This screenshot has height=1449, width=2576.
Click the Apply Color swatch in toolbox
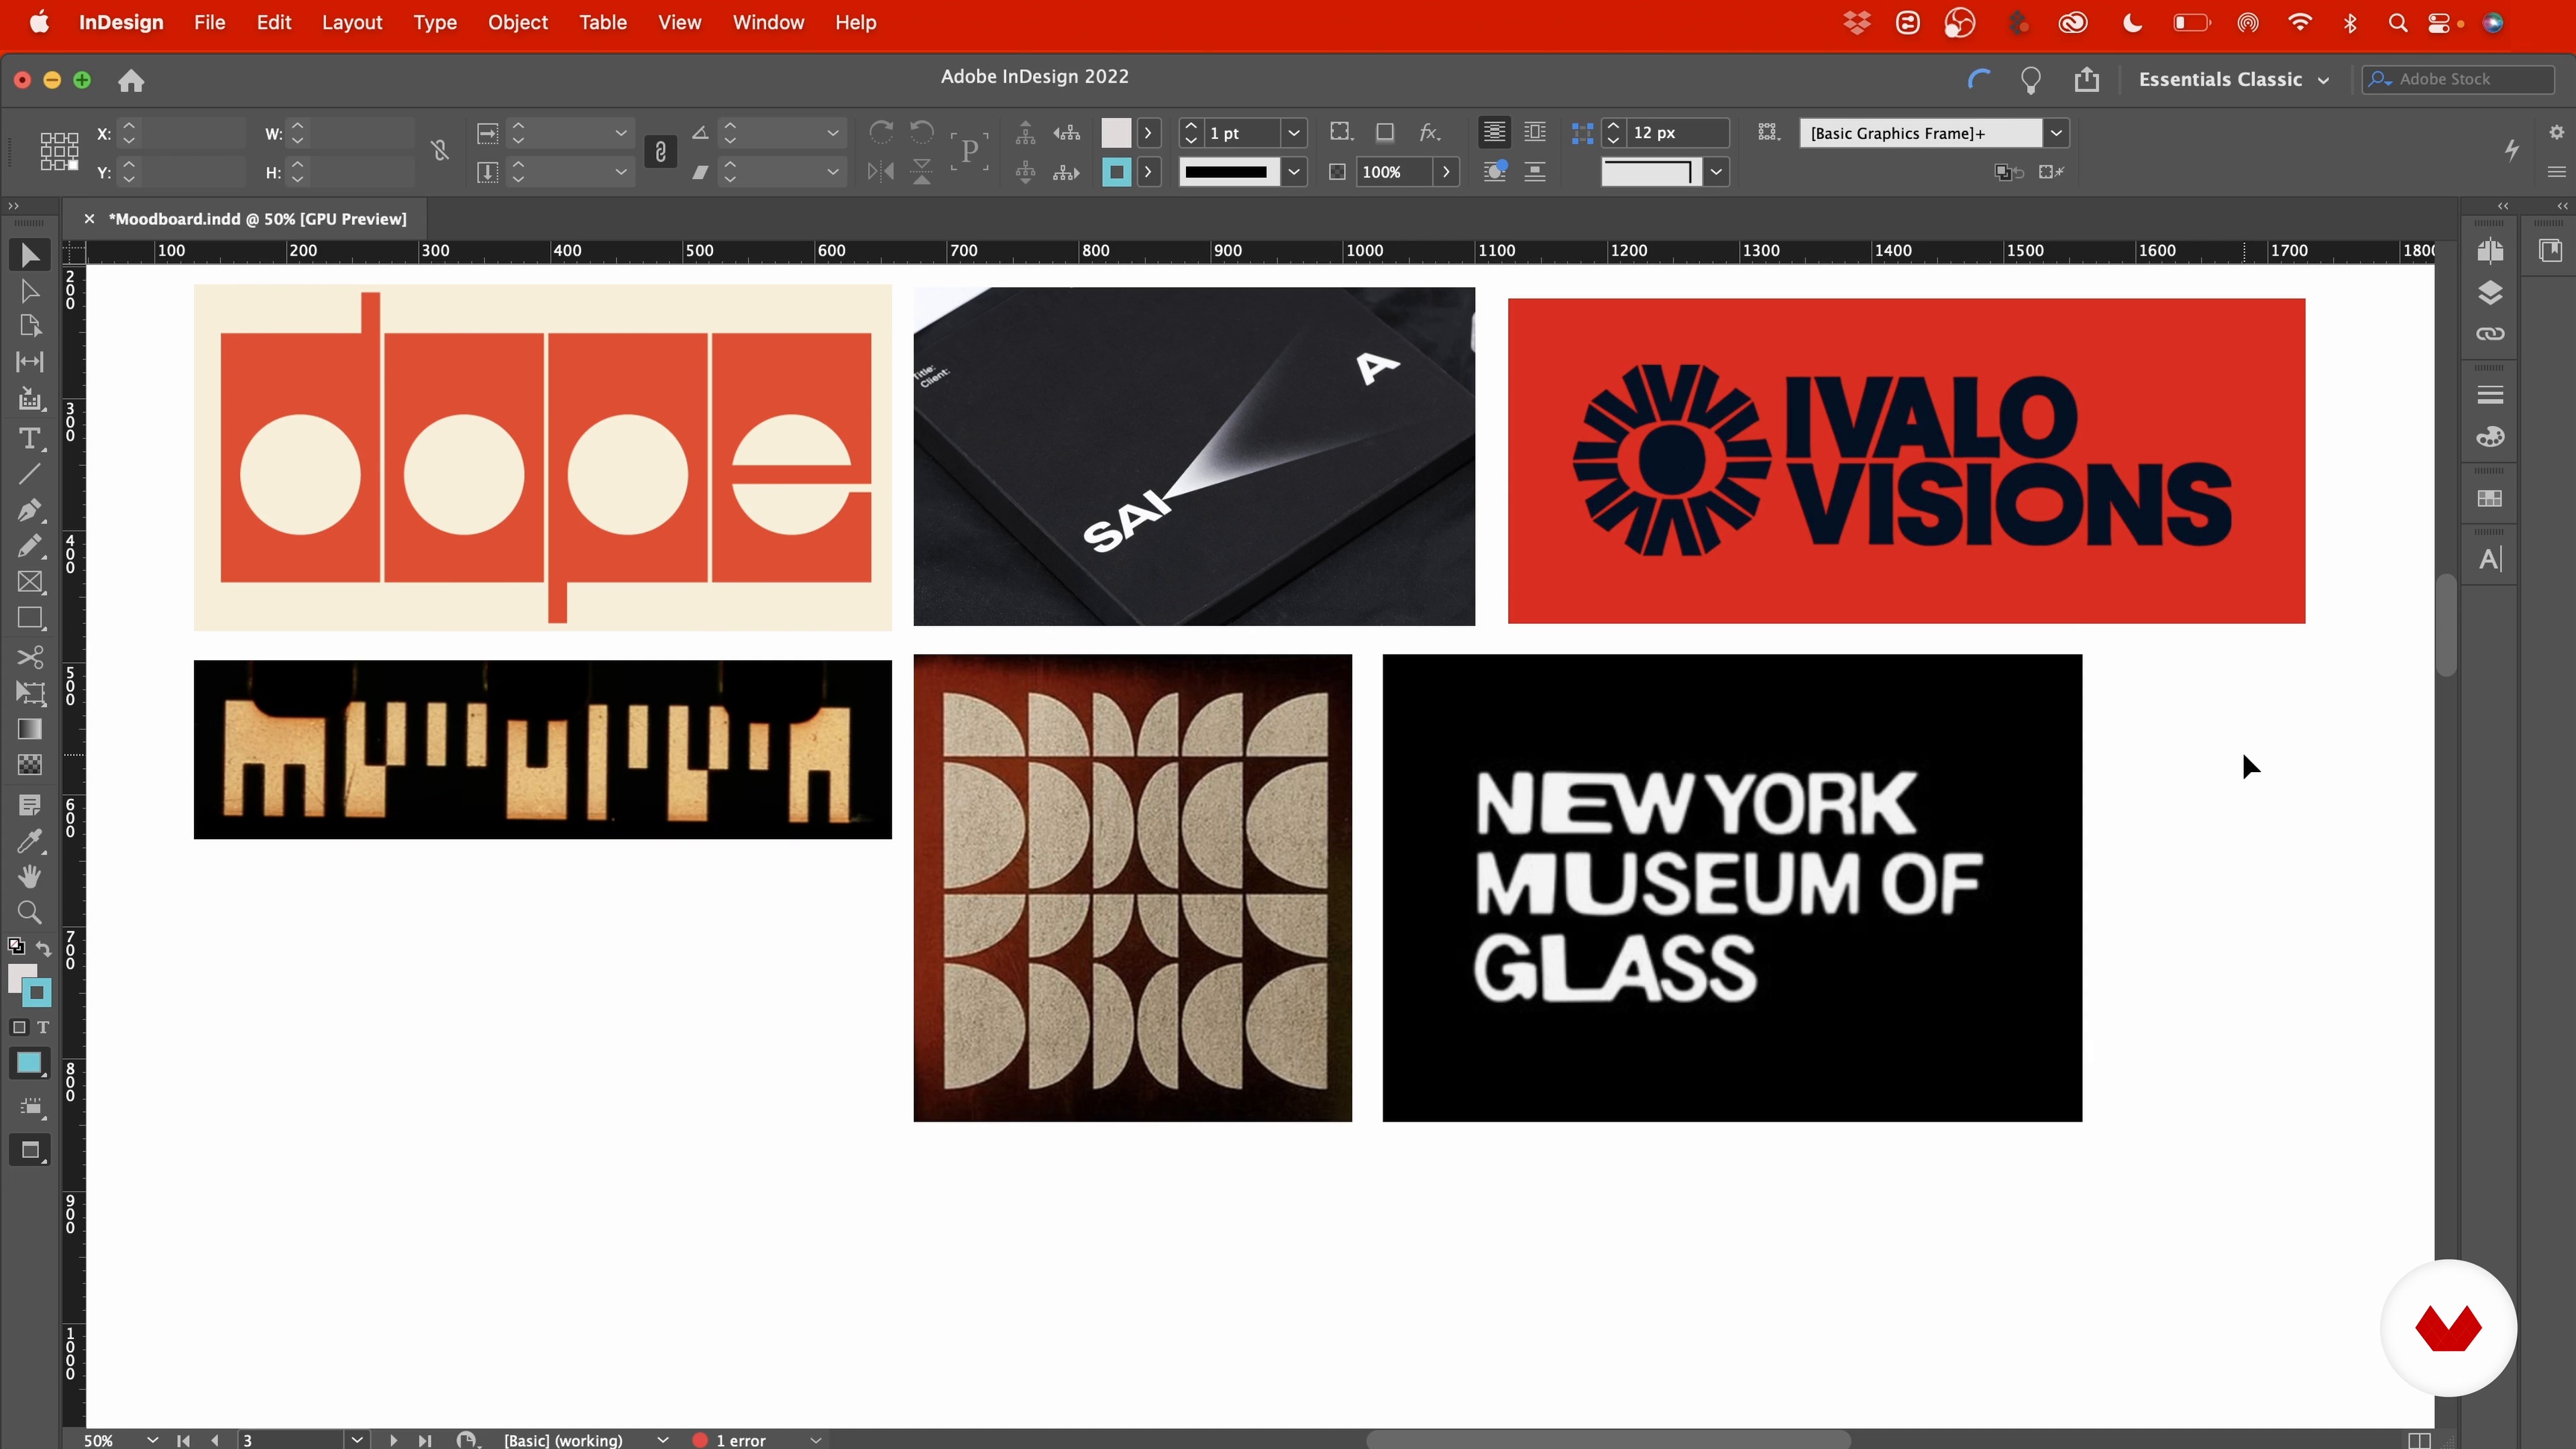pos(30,1063)
